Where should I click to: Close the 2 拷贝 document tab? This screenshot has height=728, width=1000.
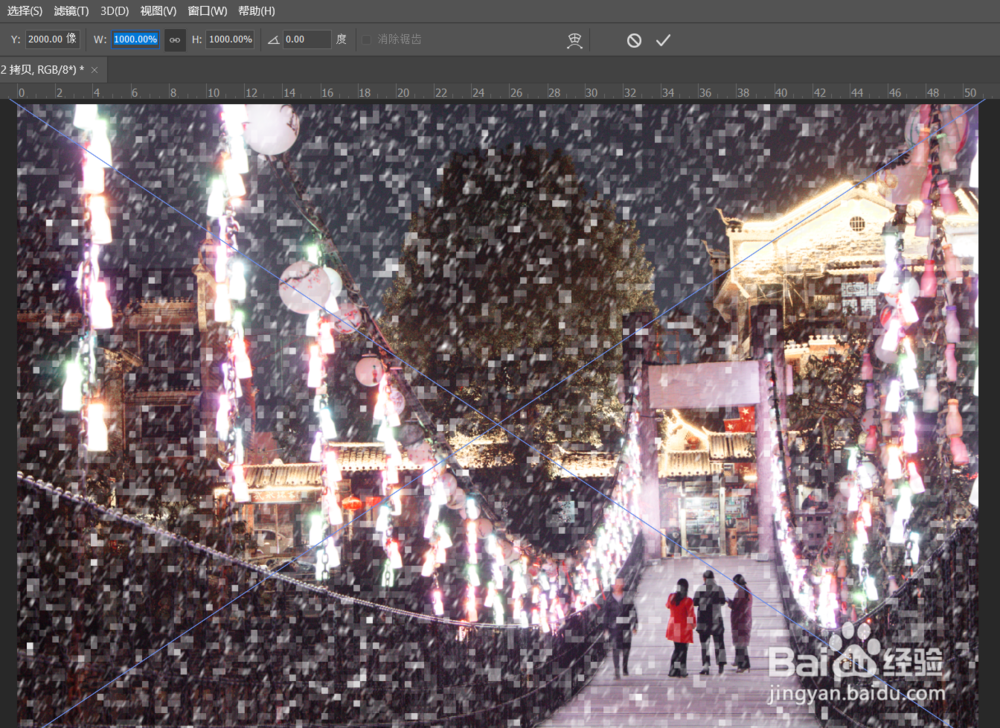tap(93, 70)
